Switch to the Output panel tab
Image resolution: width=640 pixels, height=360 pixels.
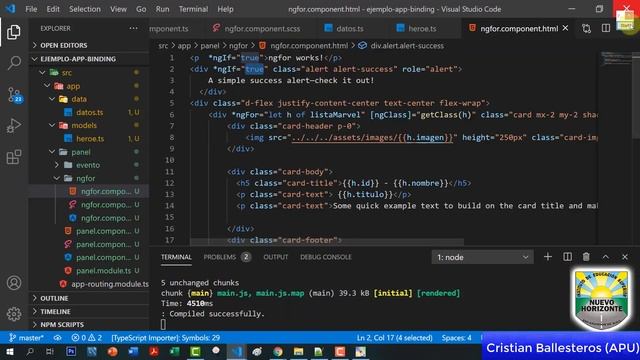click(x=276, y=257)
